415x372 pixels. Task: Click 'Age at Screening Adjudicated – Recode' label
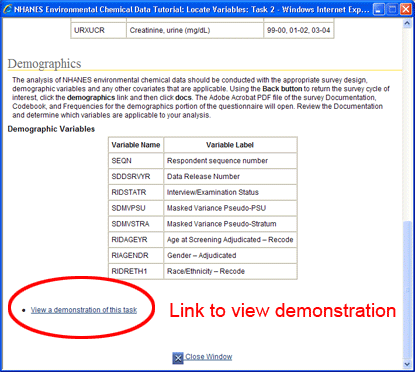click(230, 240)
